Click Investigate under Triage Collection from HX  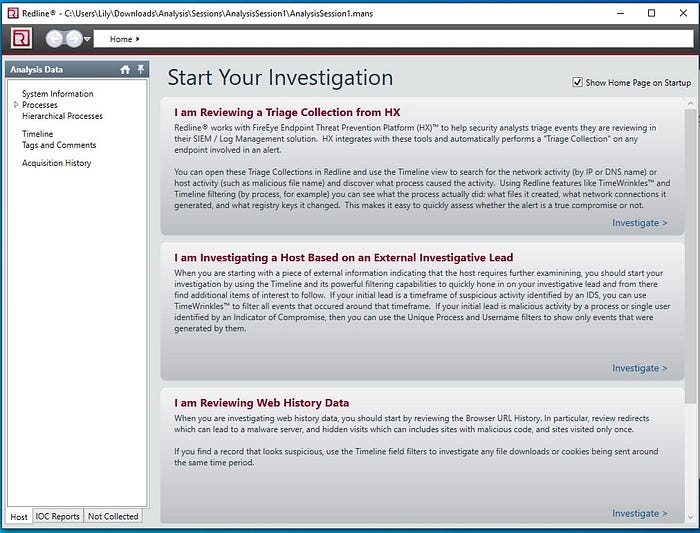(640, 223)
